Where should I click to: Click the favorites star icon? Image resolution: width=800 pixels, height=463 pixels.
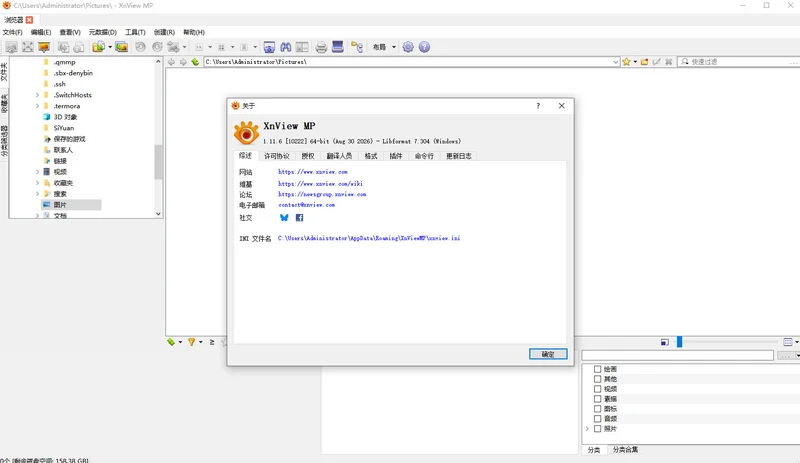[627, 62]
